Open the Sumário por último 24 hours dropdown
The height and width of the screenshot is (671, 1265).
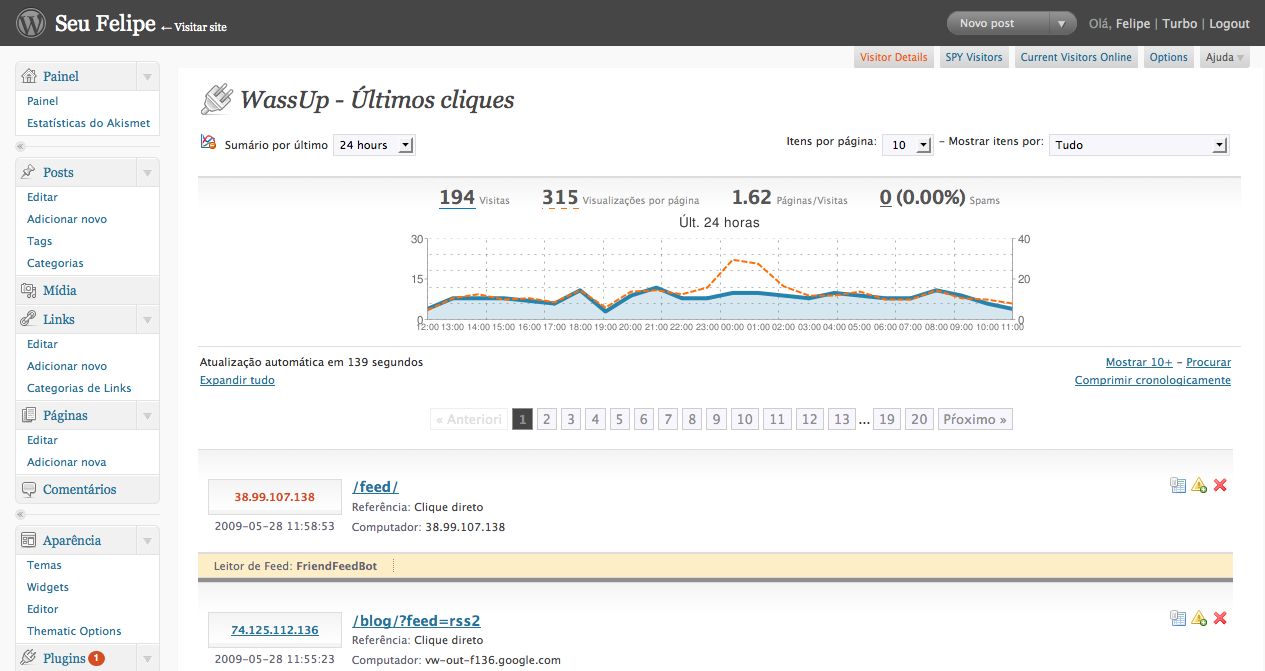pyautogui.click(x=374, y=145)
